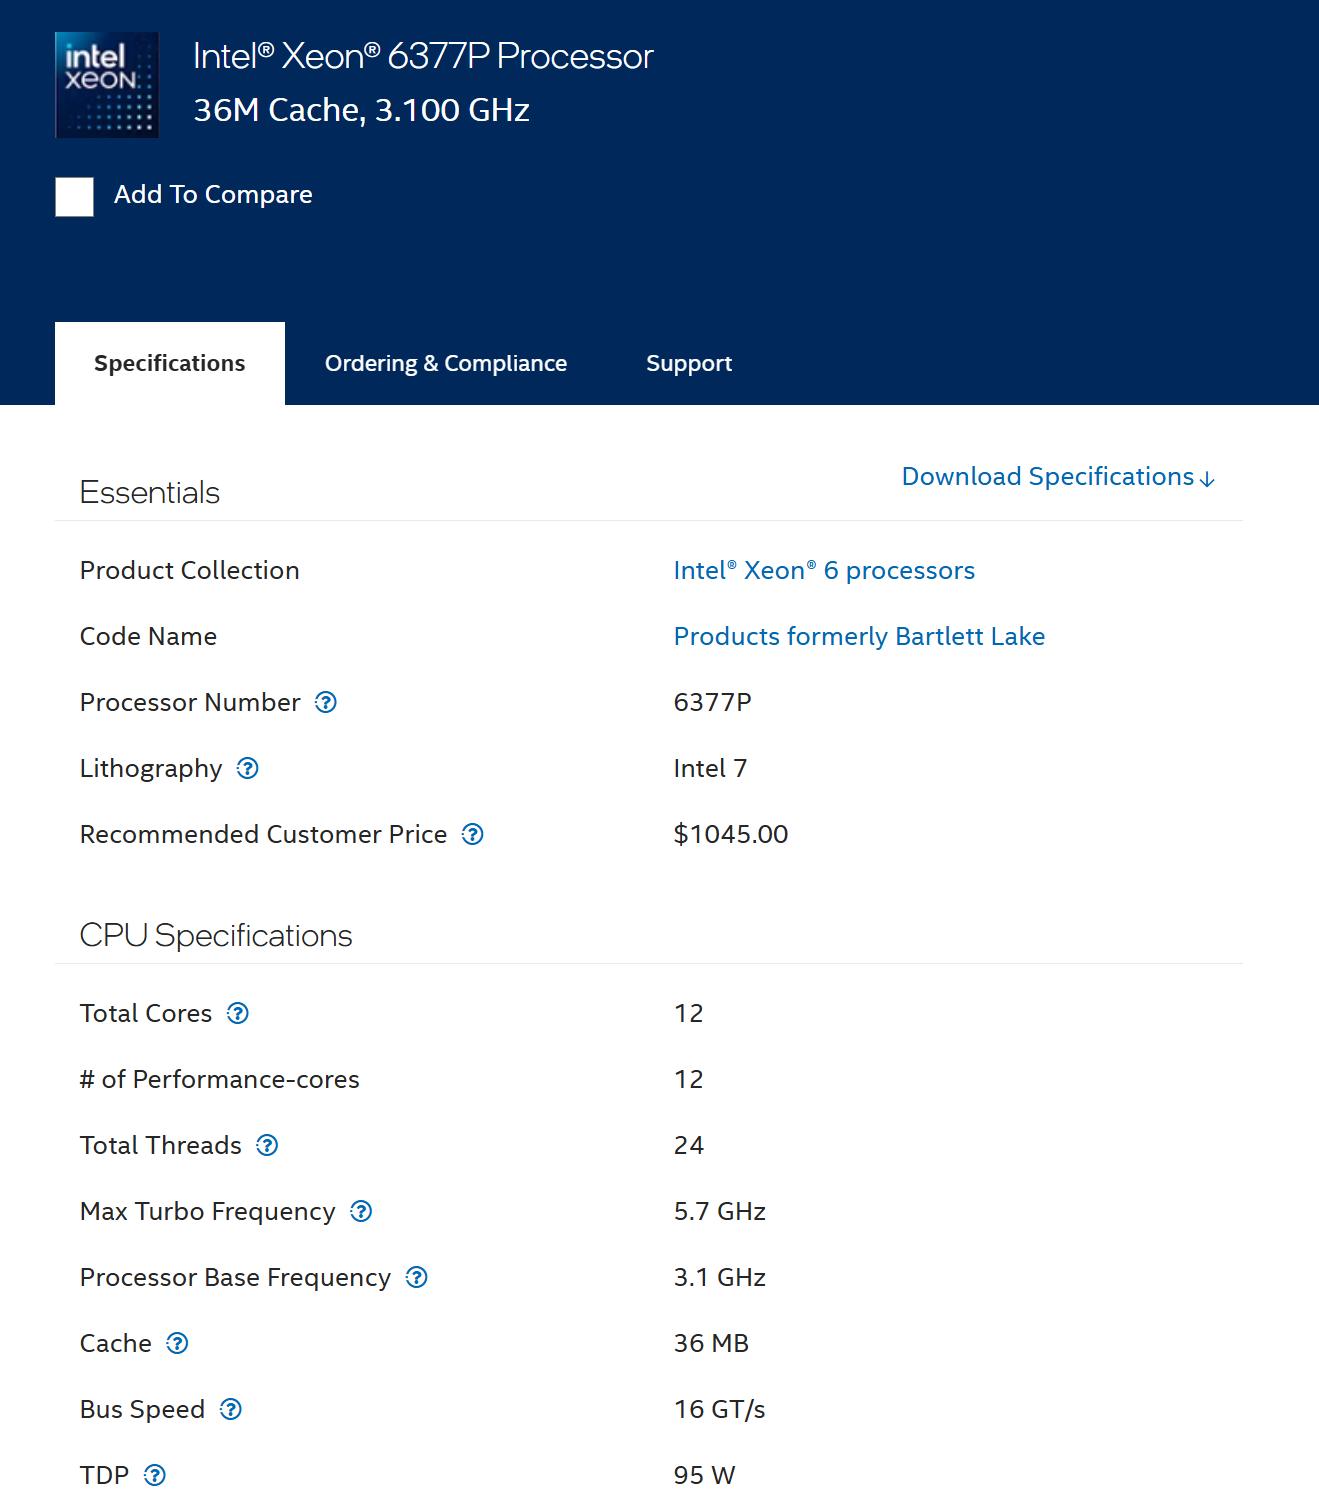
Task: Open Products formerly Bartlett Lake link
Action: (x=859, y=636)
